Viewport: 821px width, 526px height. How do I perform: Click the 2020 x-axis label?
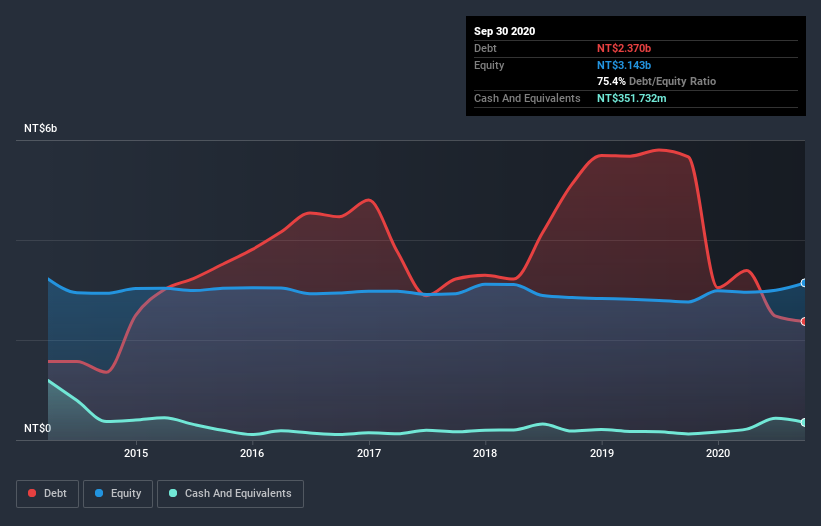pos(718,453)
